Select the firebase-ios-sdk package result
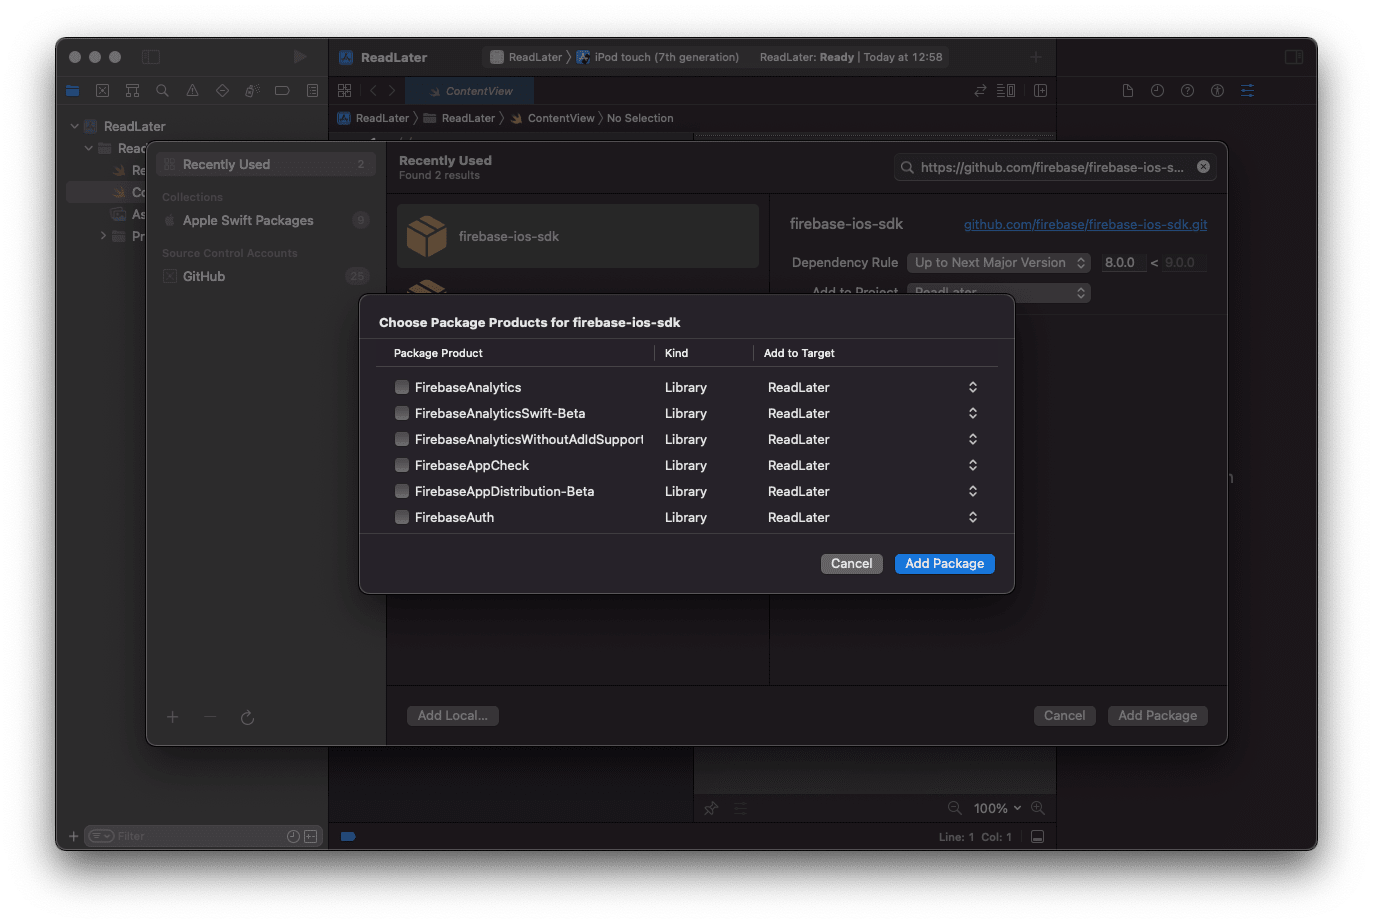The image size is (1373, 924). click(578, 236)
